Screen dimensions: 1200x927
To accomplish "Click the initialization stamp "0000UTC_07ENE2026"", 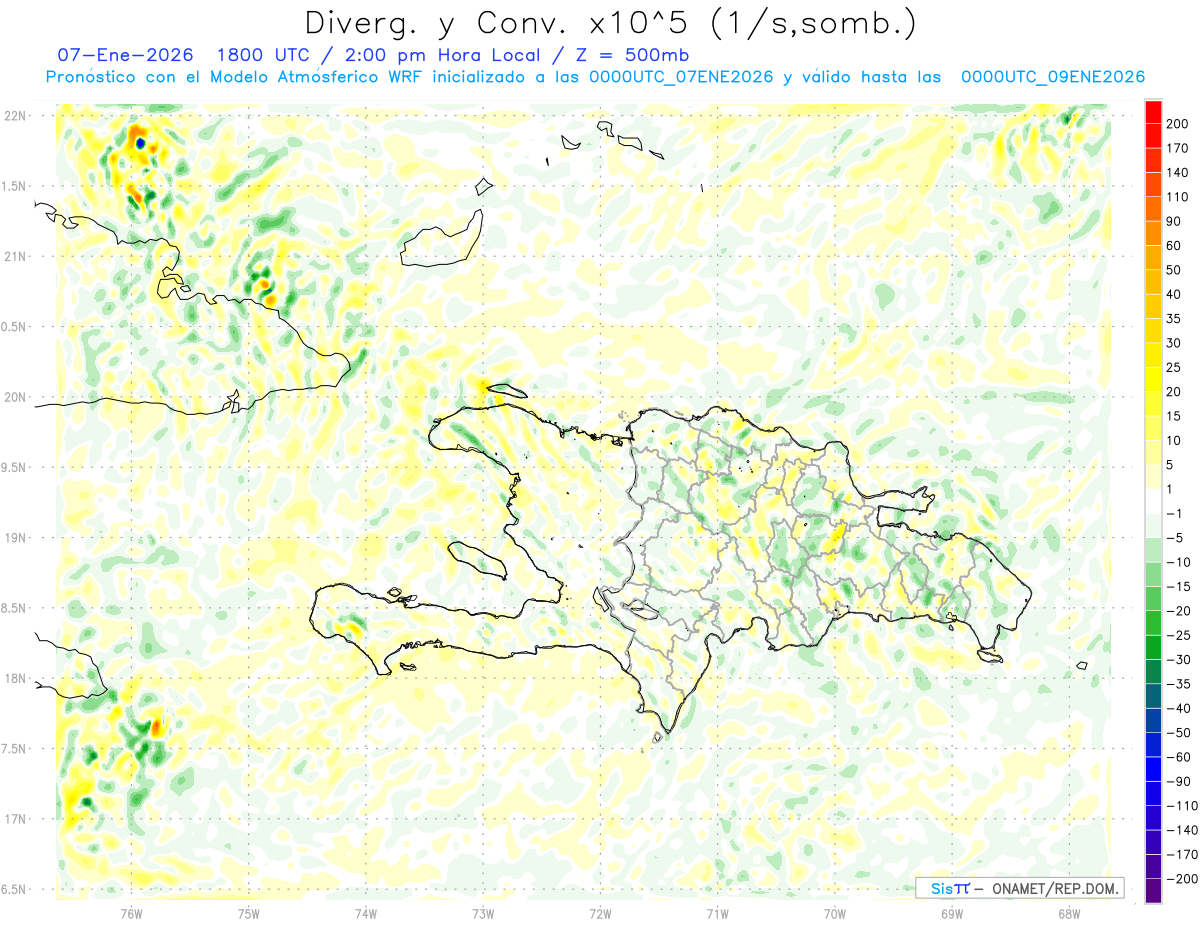I will 681,76.
